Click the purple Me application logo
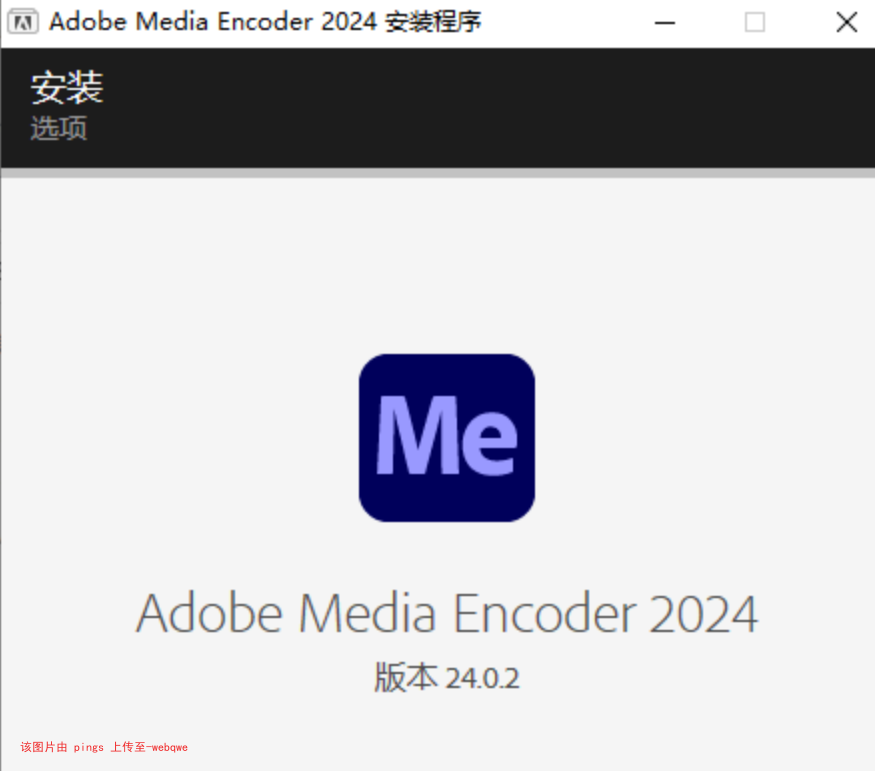The height and width of the screenshot is (771, 875). [446, 437]
